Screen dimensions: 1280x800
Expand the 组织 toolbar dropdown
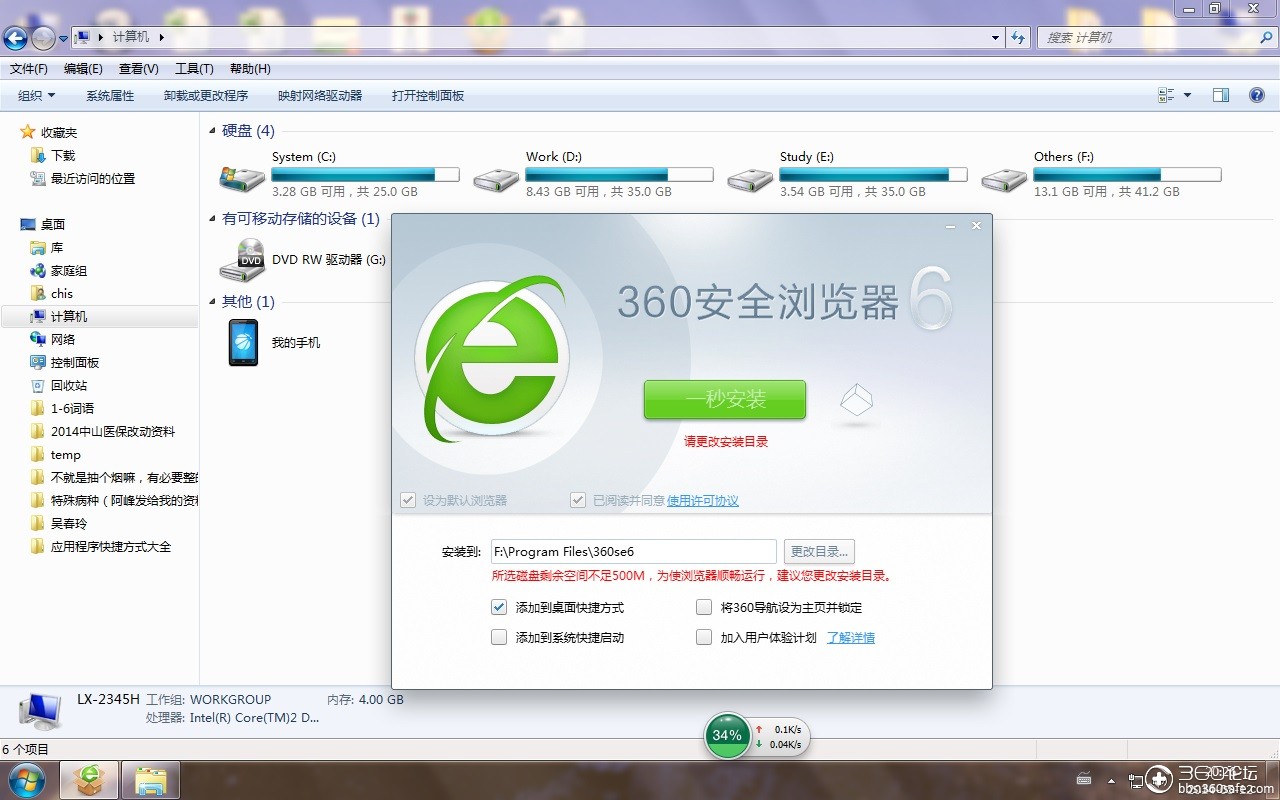coord(37,96)
